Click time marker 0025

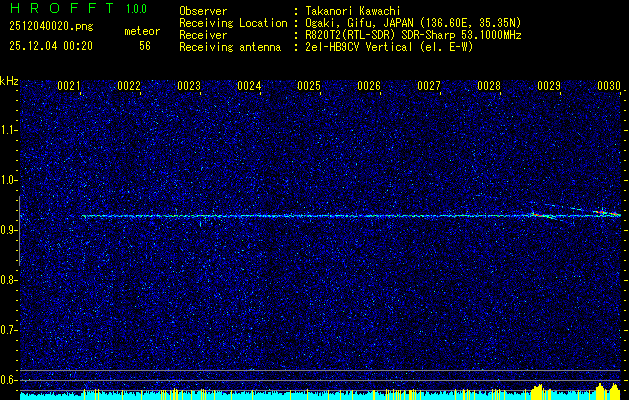click(309, 86)
